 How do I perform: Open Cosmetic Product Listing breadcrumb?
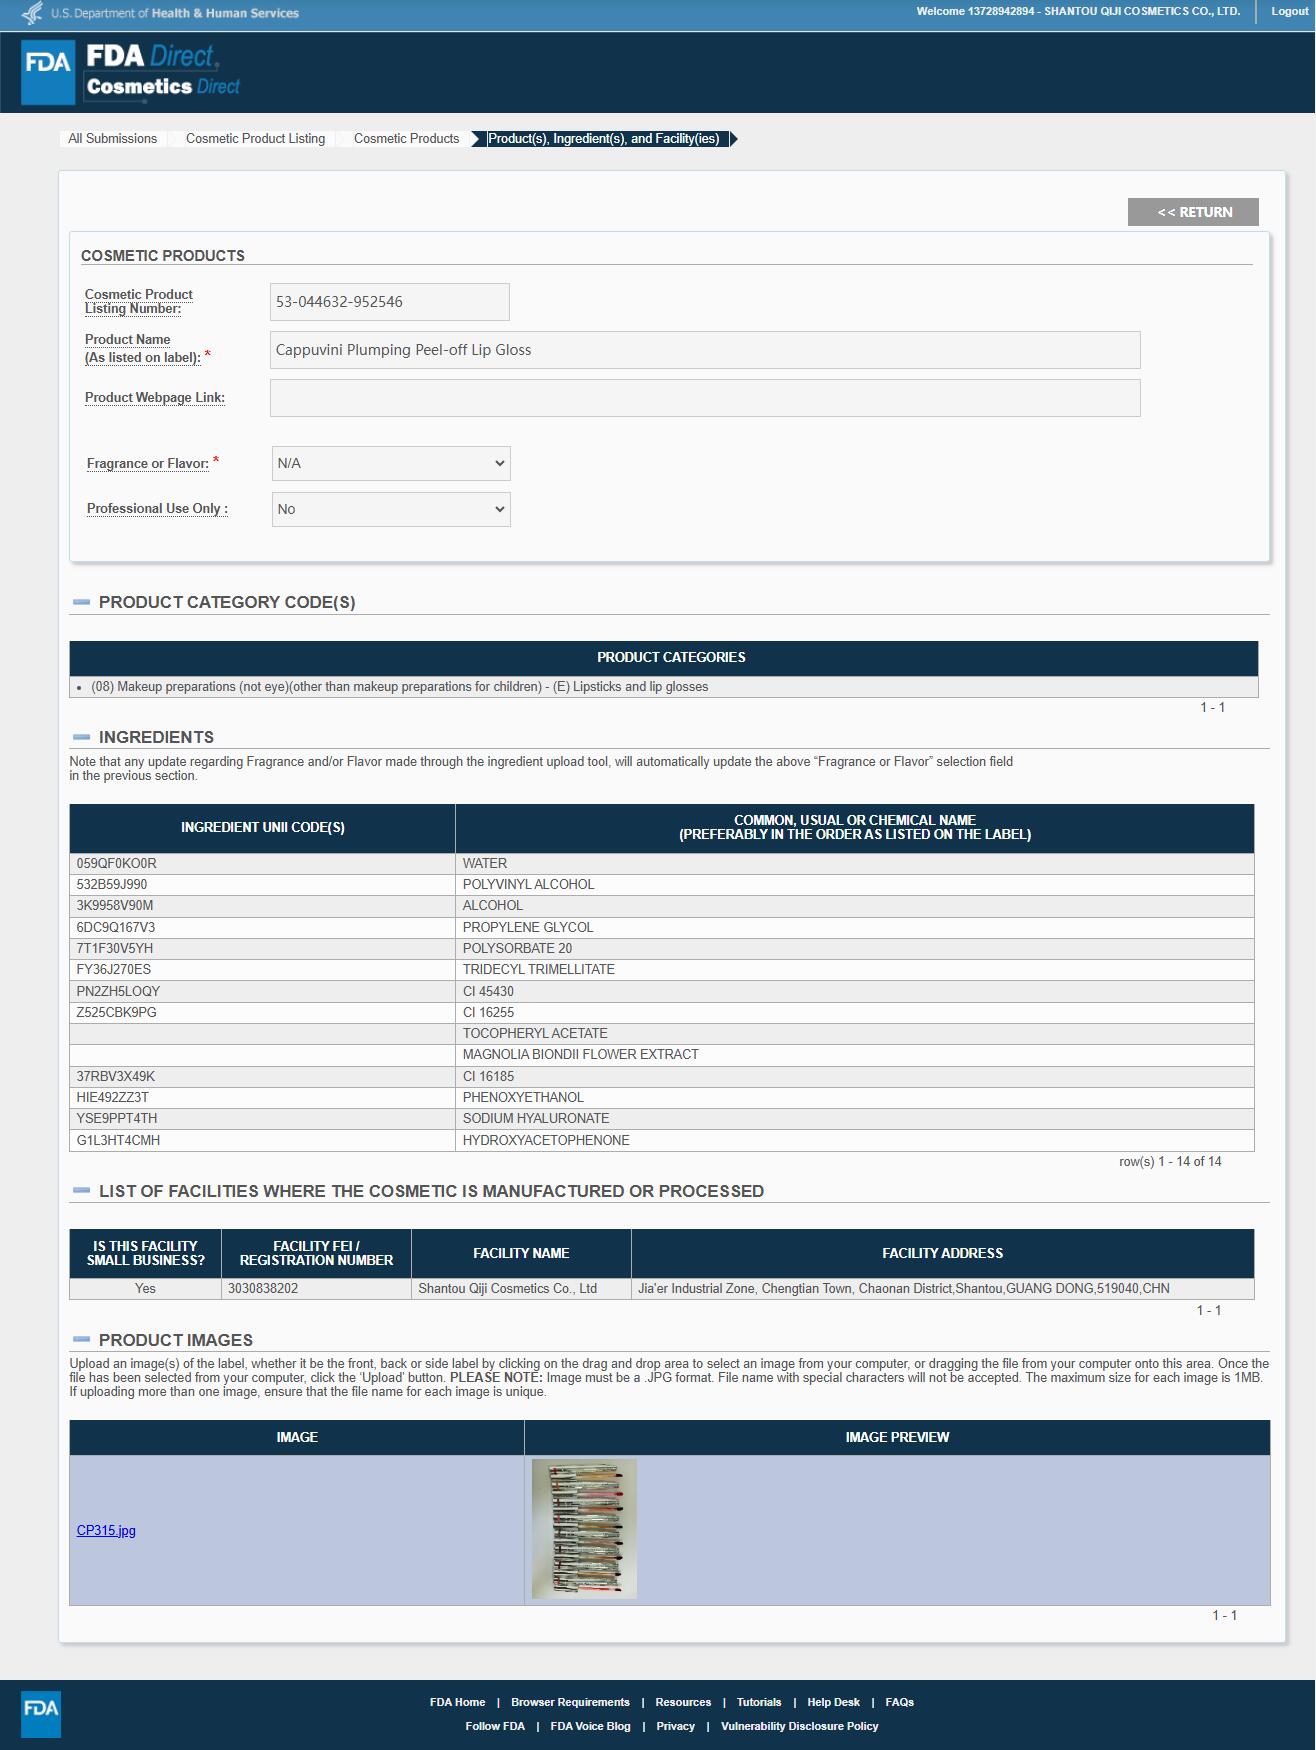pyautogui.click(x=255, y=139)
